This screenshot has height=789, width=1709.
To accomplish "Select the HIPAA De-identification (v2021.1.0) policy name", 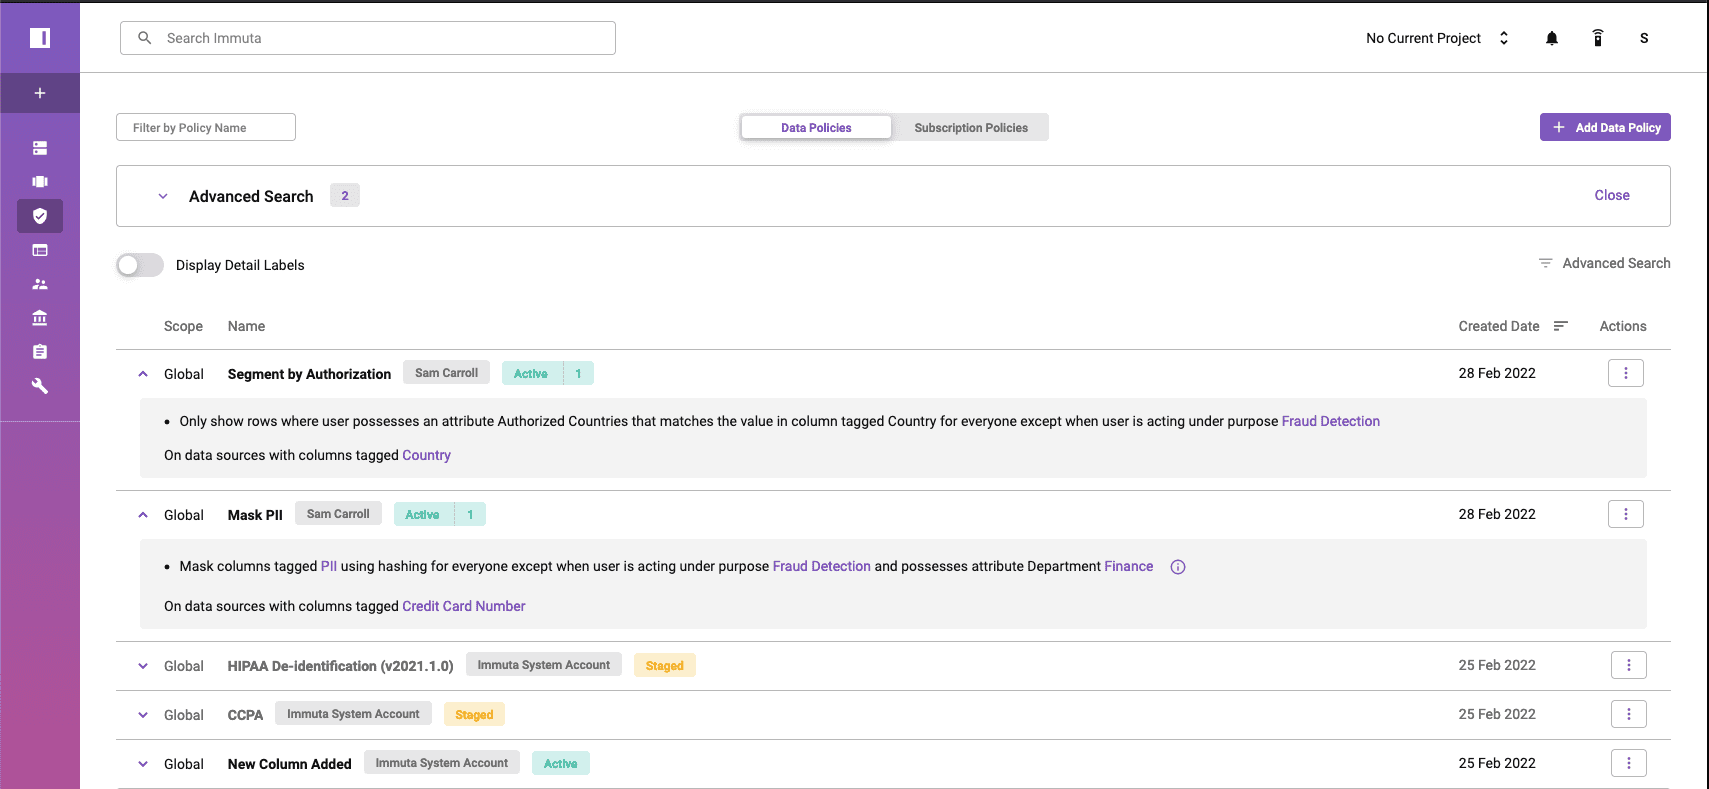I will [x=340, y=666].
